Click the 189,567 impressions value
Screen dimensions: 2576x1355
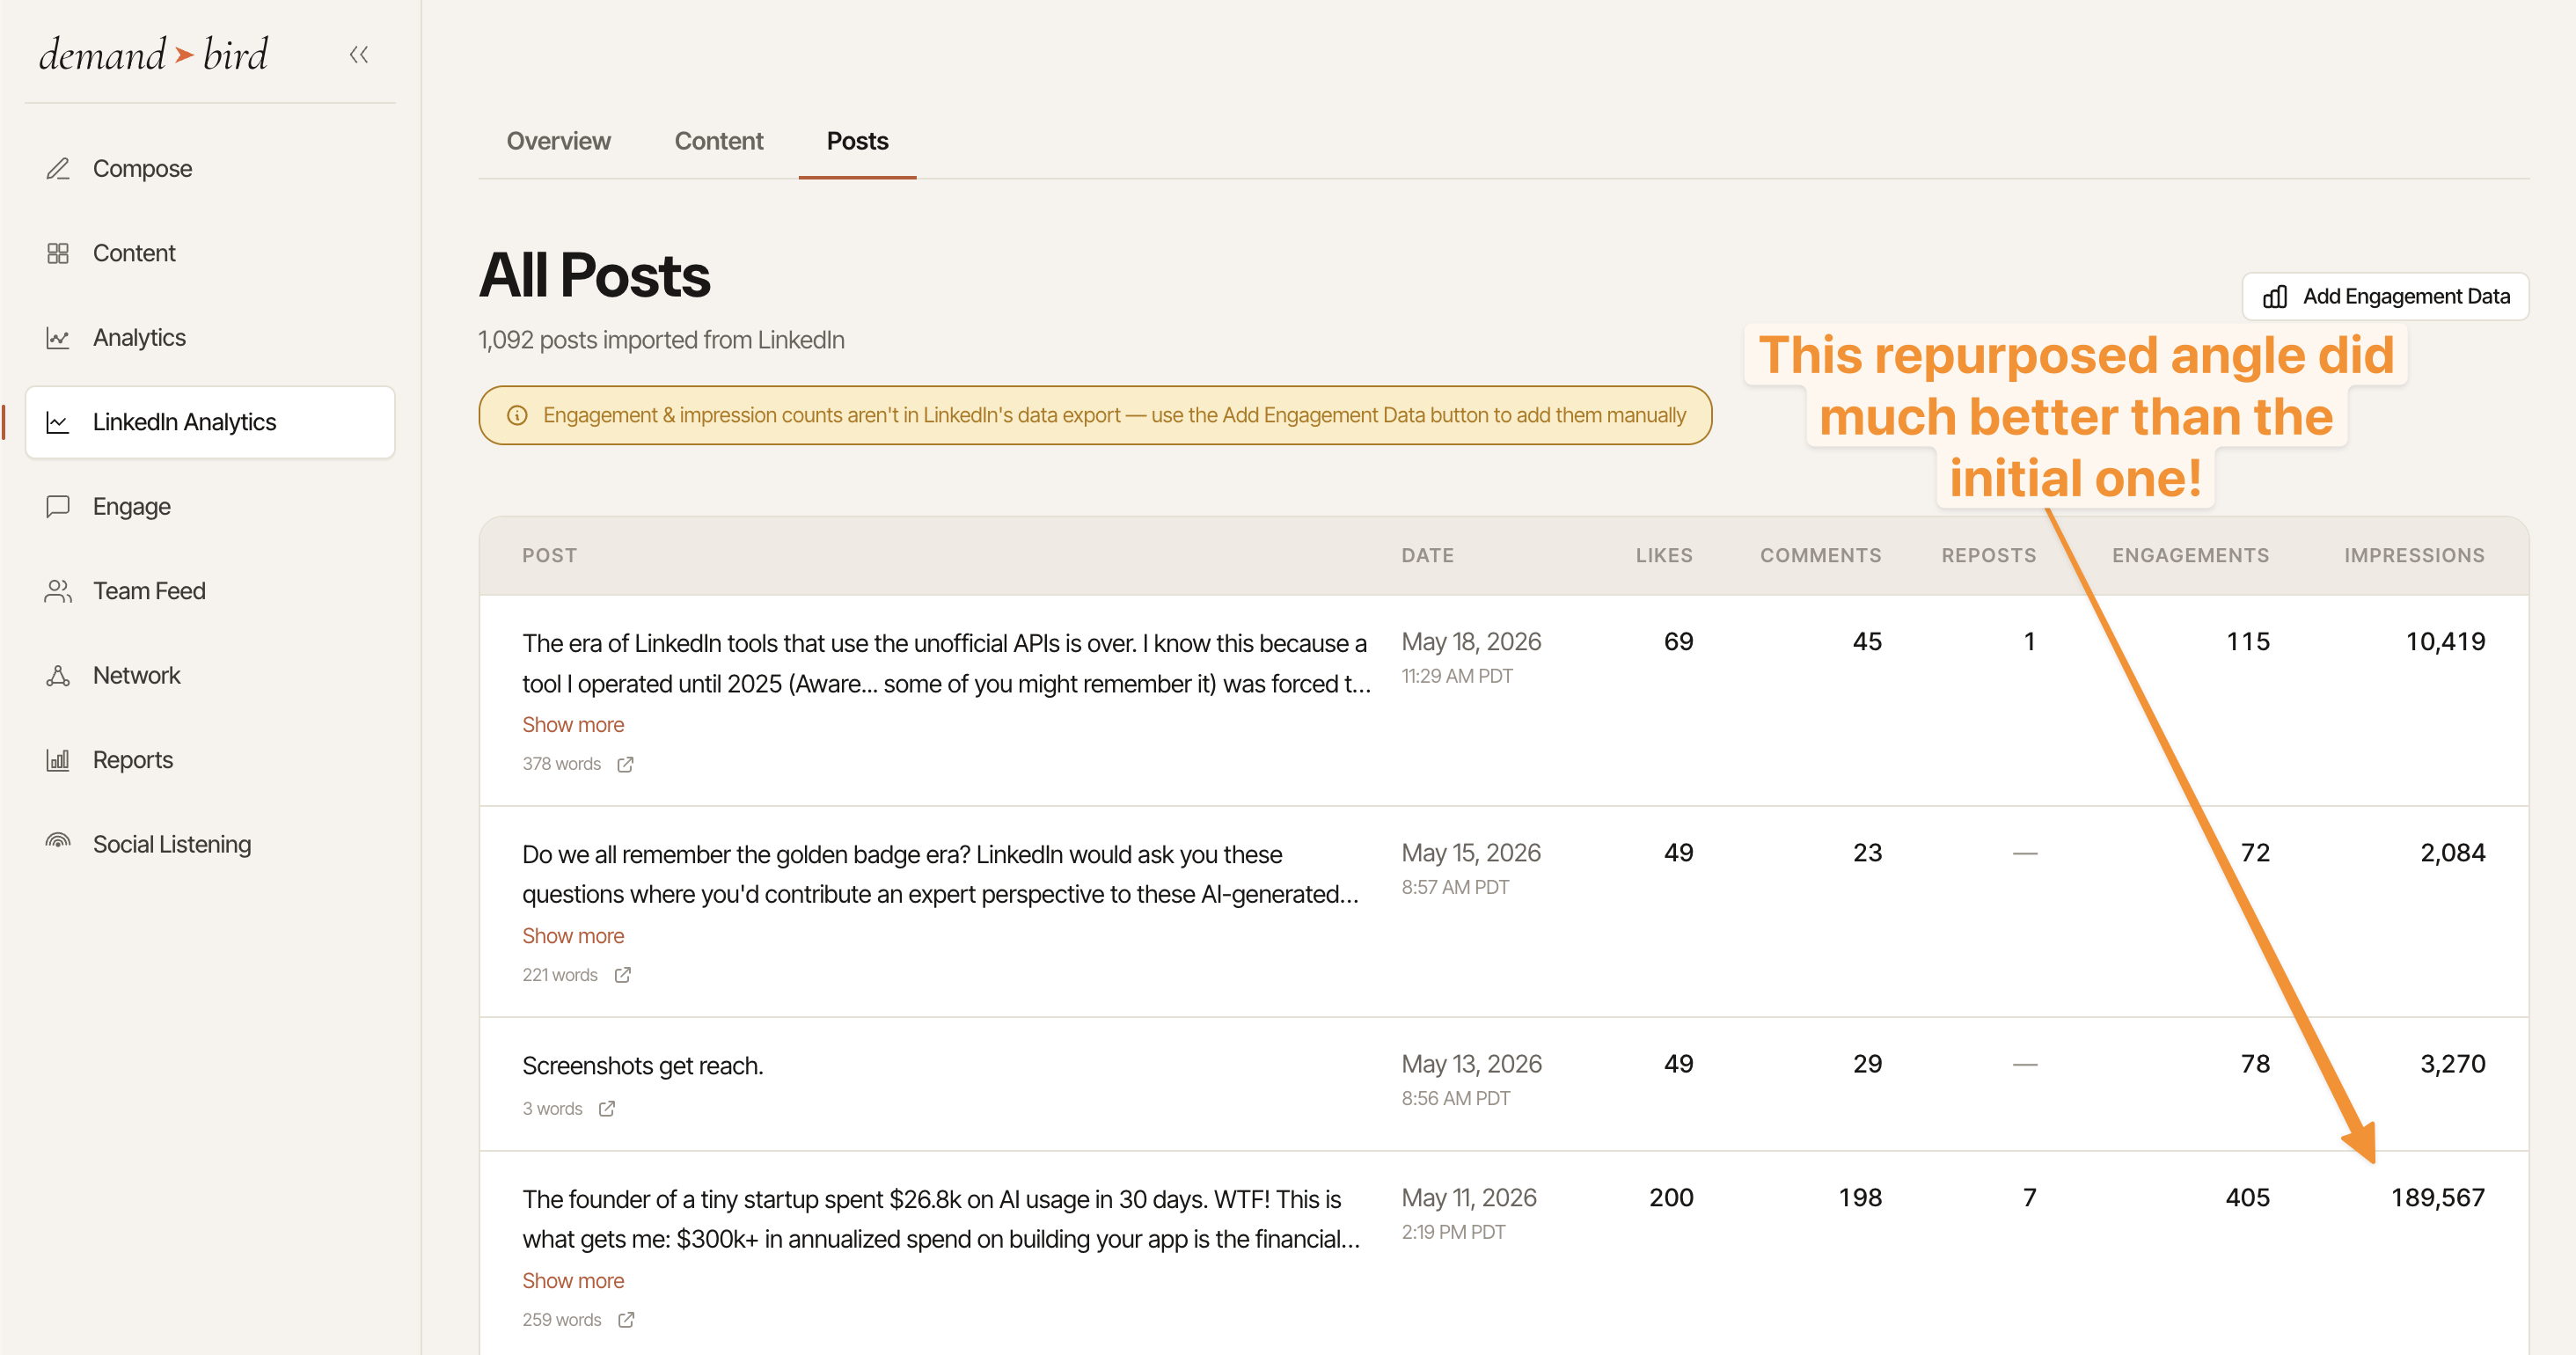coord(2437,1197)
